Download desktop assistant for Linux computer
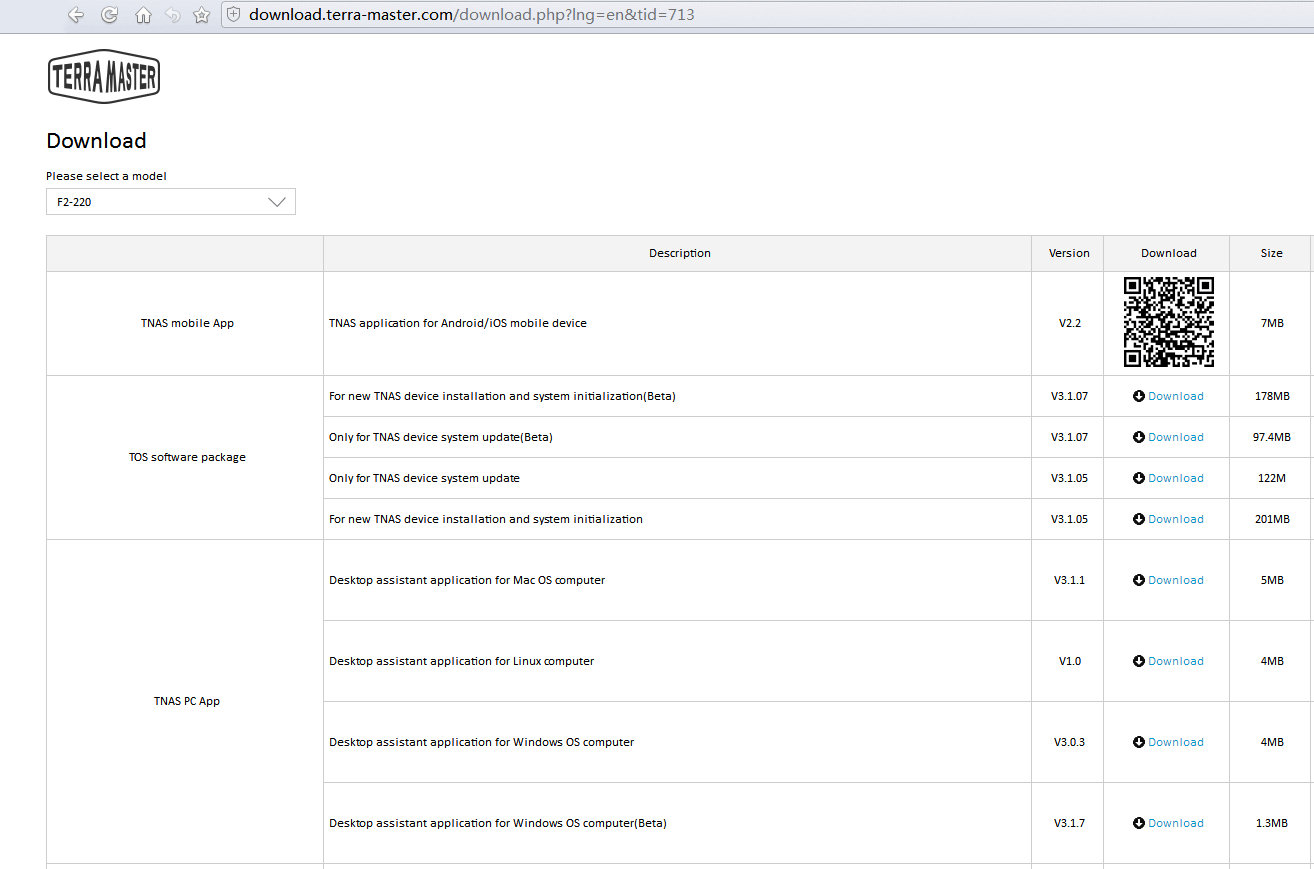This screenshot has width=1314, height=869. click(x=1175, y=662)
